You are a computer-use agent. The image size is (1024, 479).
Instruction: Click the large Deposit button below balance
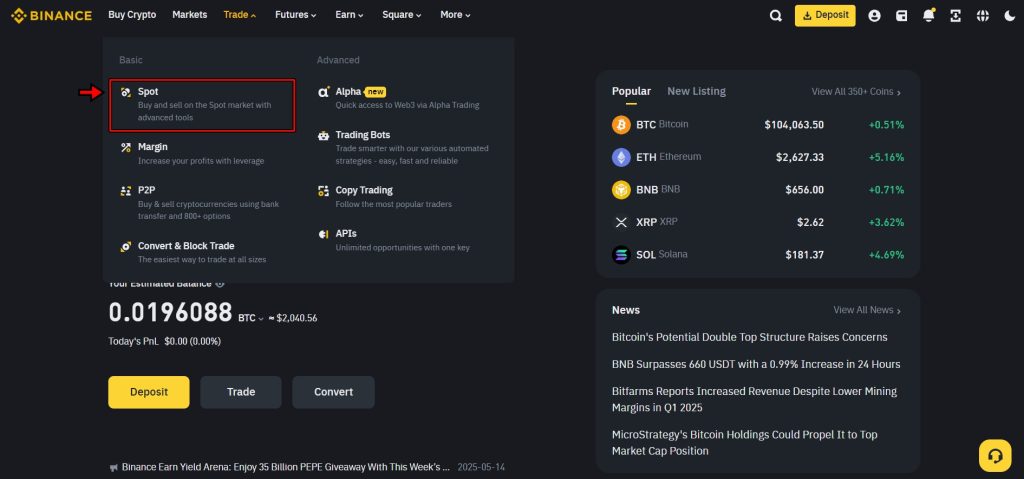click(149, 392)
